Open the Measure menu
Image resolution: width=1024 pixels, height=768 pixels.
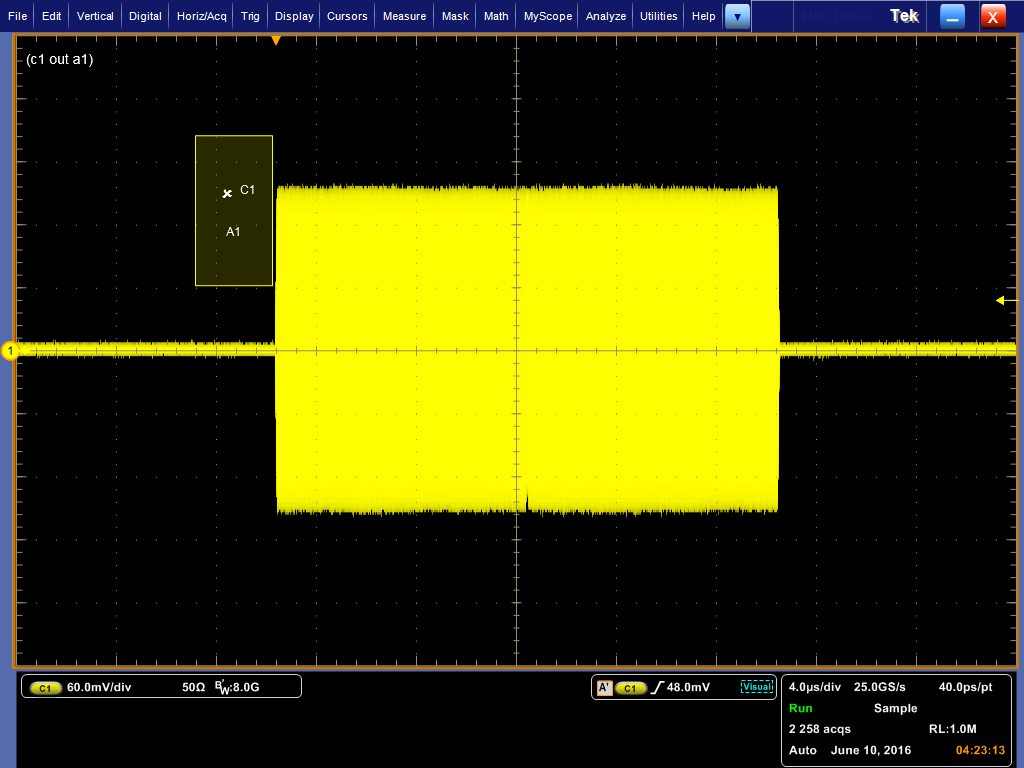(404, 16)
